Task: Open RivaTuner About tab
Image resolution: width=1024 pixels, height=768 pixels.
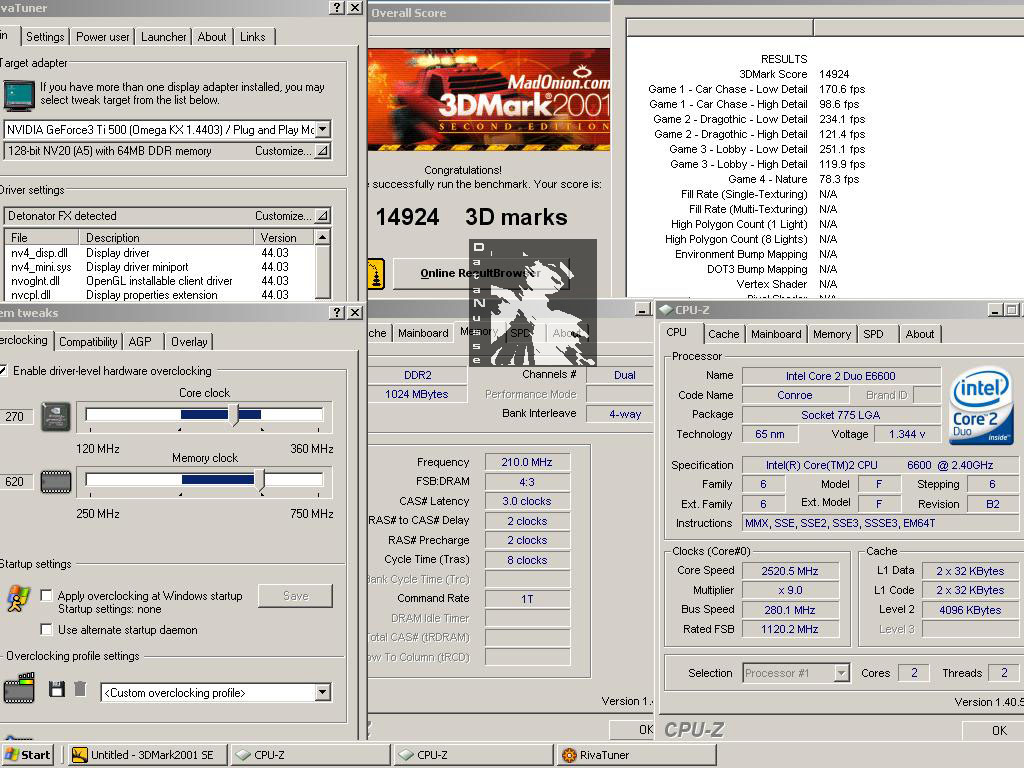Action: (x=212, y=37)
